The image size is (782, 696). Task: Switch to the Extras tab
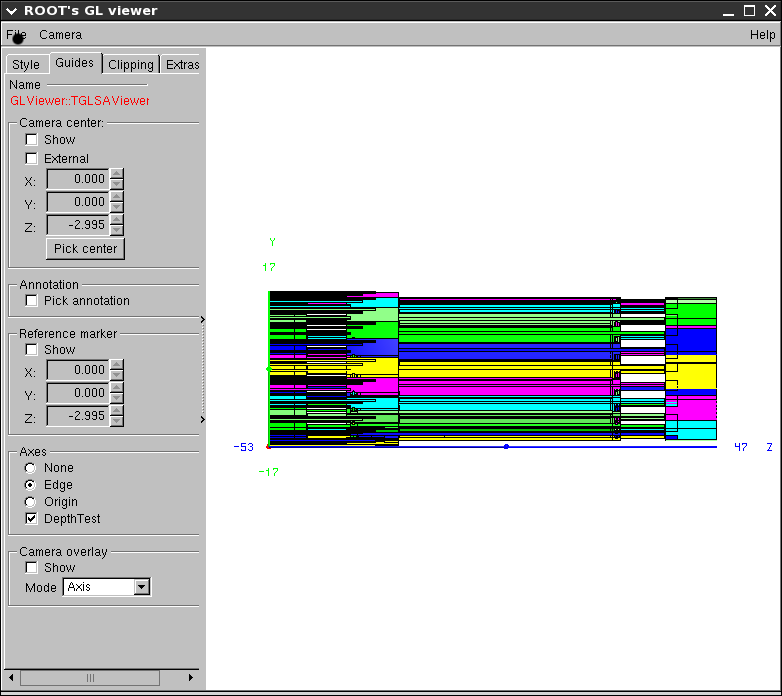[x=182, y=65]
